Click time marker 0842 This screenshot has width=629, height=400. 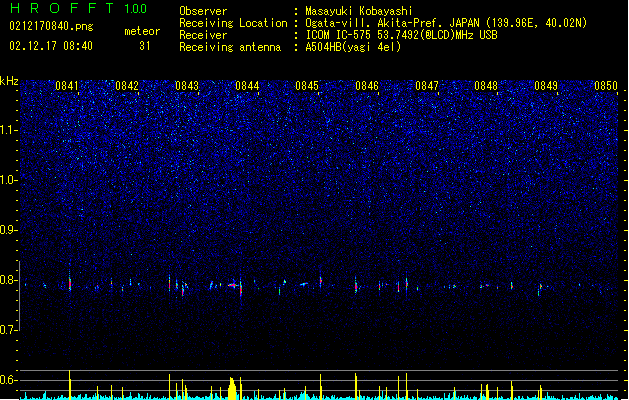tap(127, 86)
